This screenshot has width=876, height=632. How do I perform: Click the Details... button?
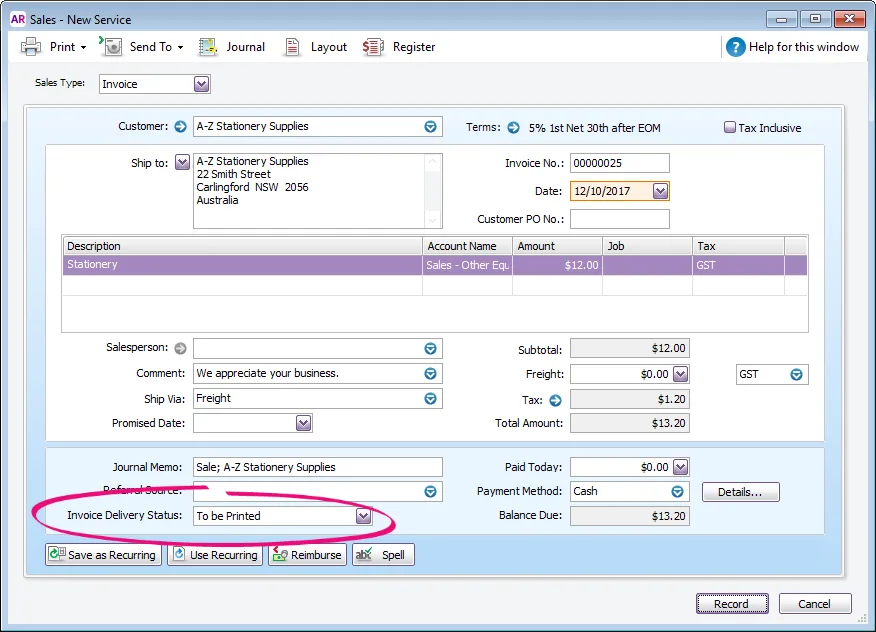click(x=740, y=492)
